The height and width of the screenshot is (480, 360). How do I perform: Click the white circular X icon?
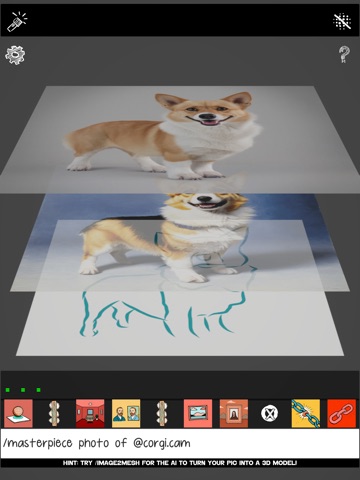(x=269, y=413)
